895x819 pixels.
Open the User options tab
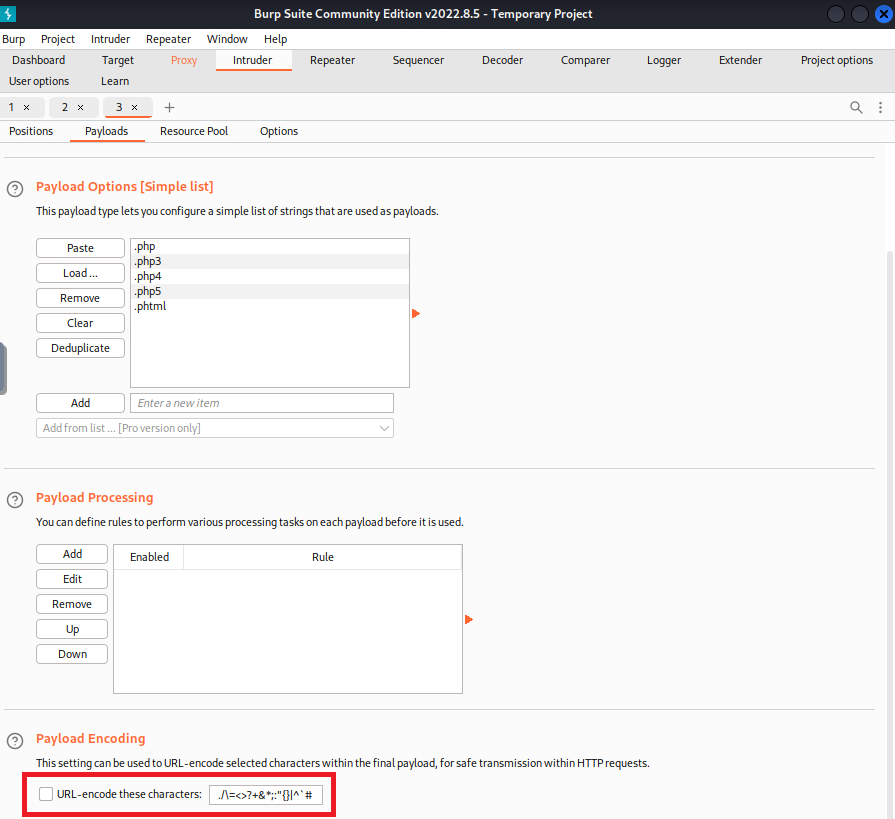(39, 81)
